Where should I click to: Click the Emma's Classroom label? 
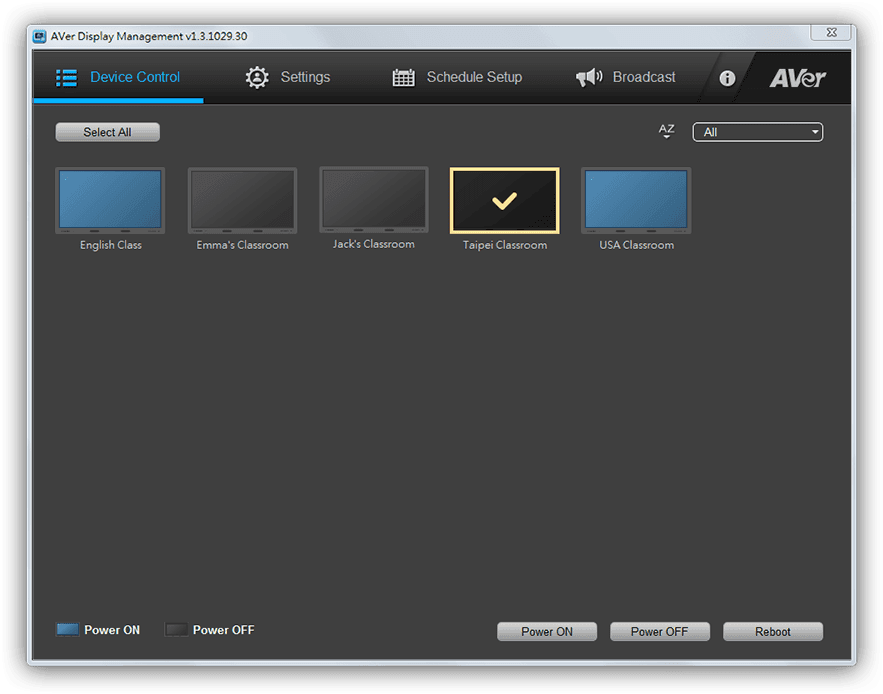242,245
